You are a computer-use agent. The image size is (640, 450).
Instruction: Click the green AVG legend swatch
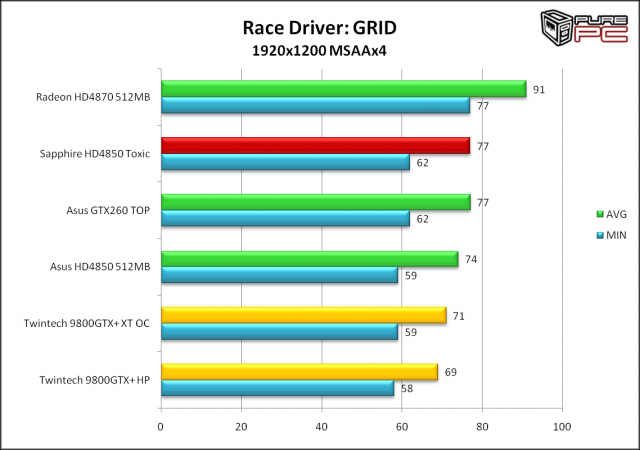pos(599,214)
